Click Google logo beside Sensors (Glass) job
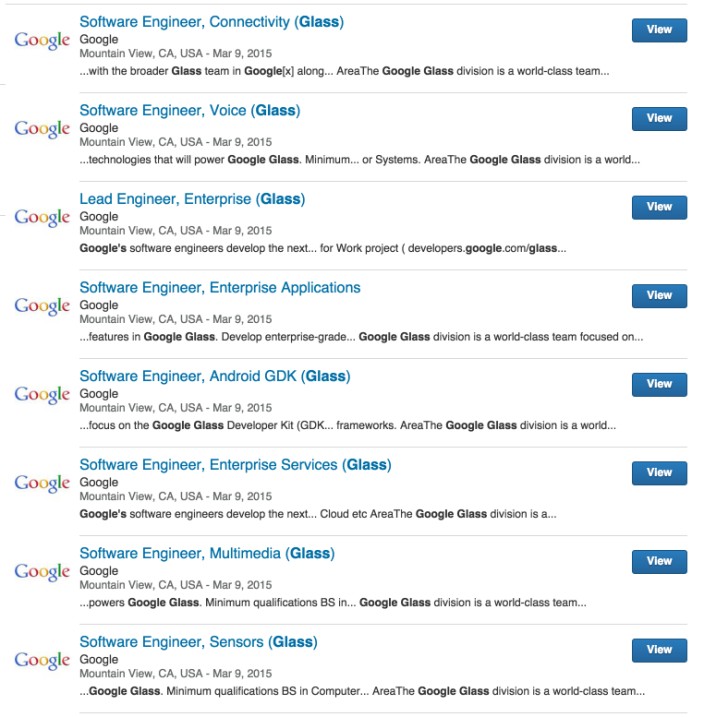704x717 pixels. tap(42, 660)
